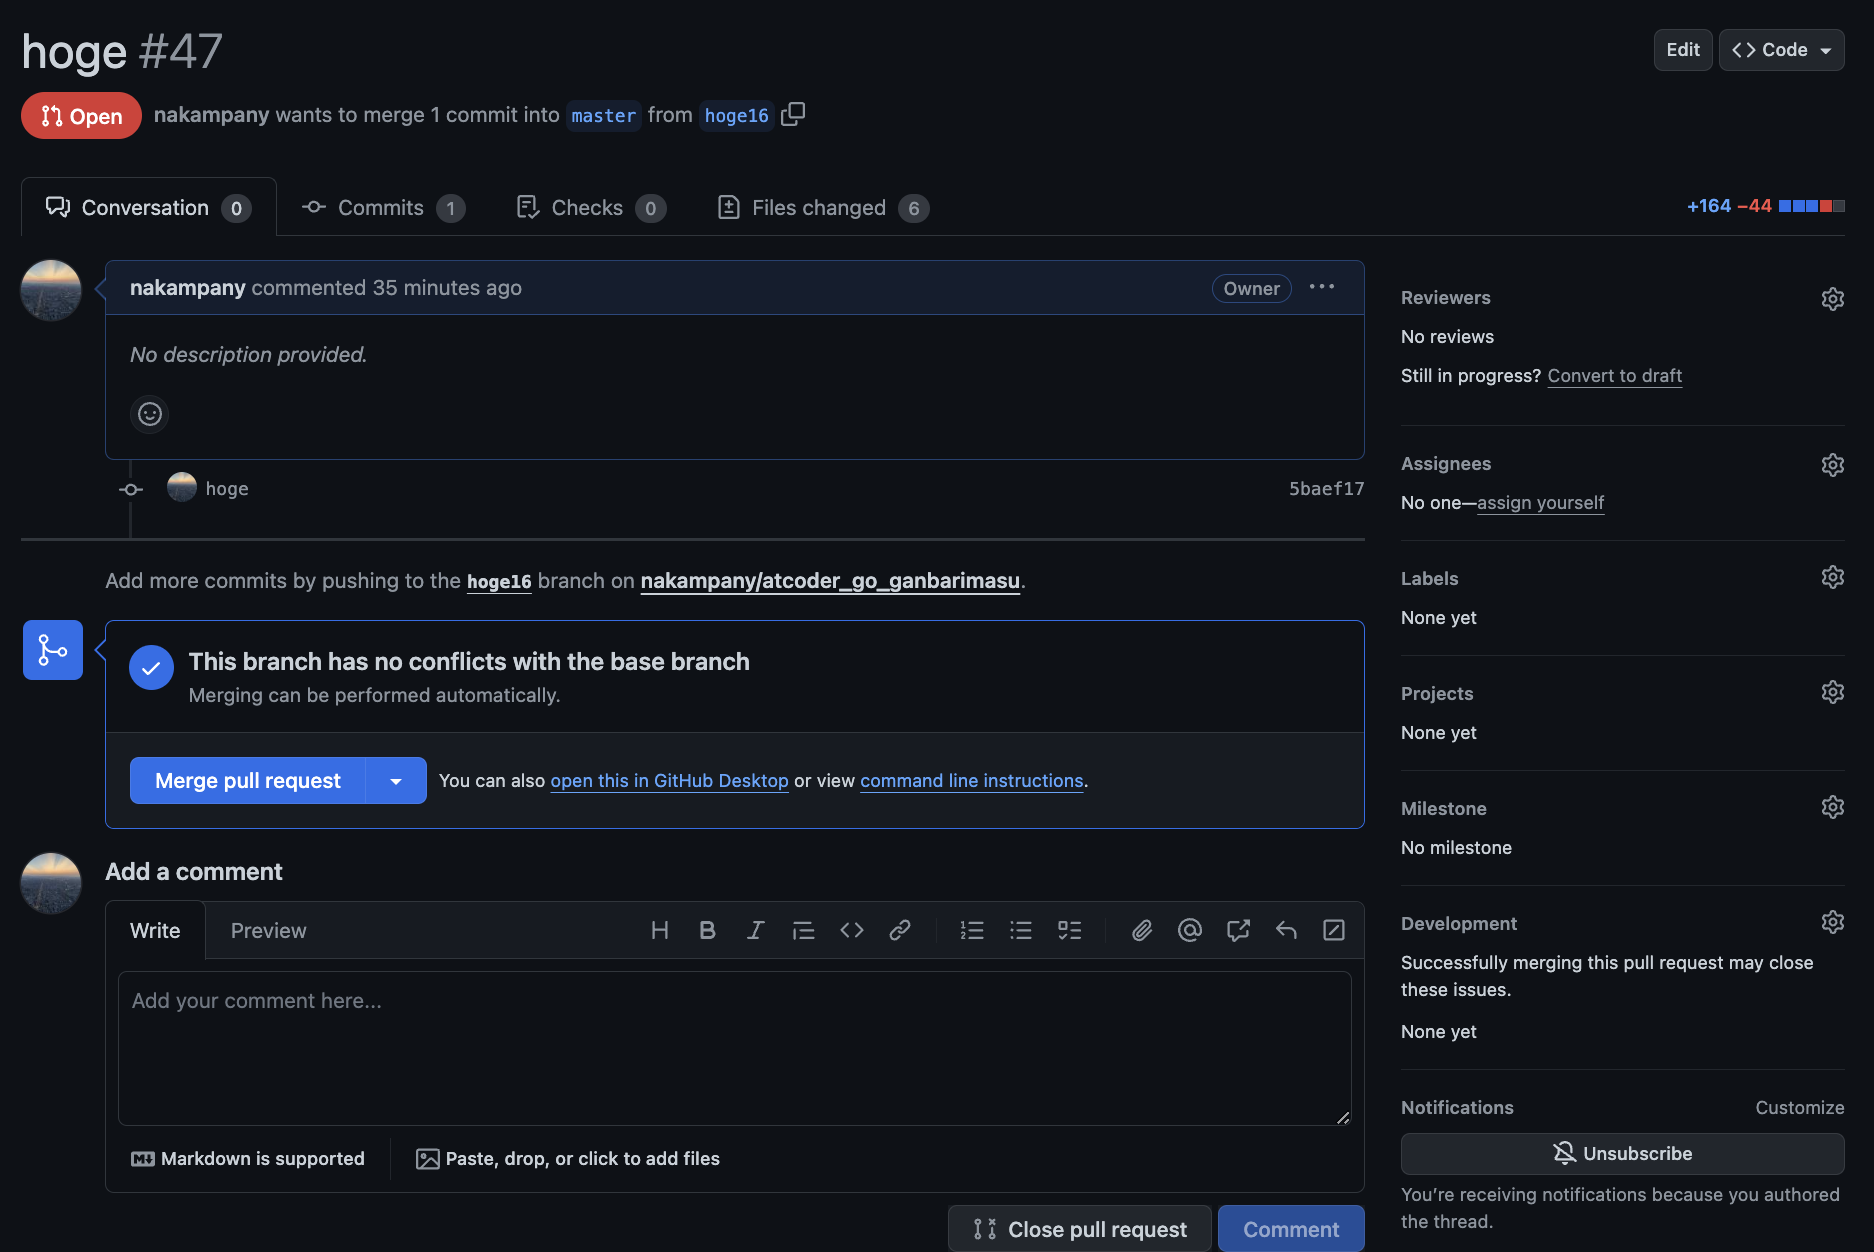Apply bold formatting in comment editor
1874x1252 pixels.
click(707, 930)
